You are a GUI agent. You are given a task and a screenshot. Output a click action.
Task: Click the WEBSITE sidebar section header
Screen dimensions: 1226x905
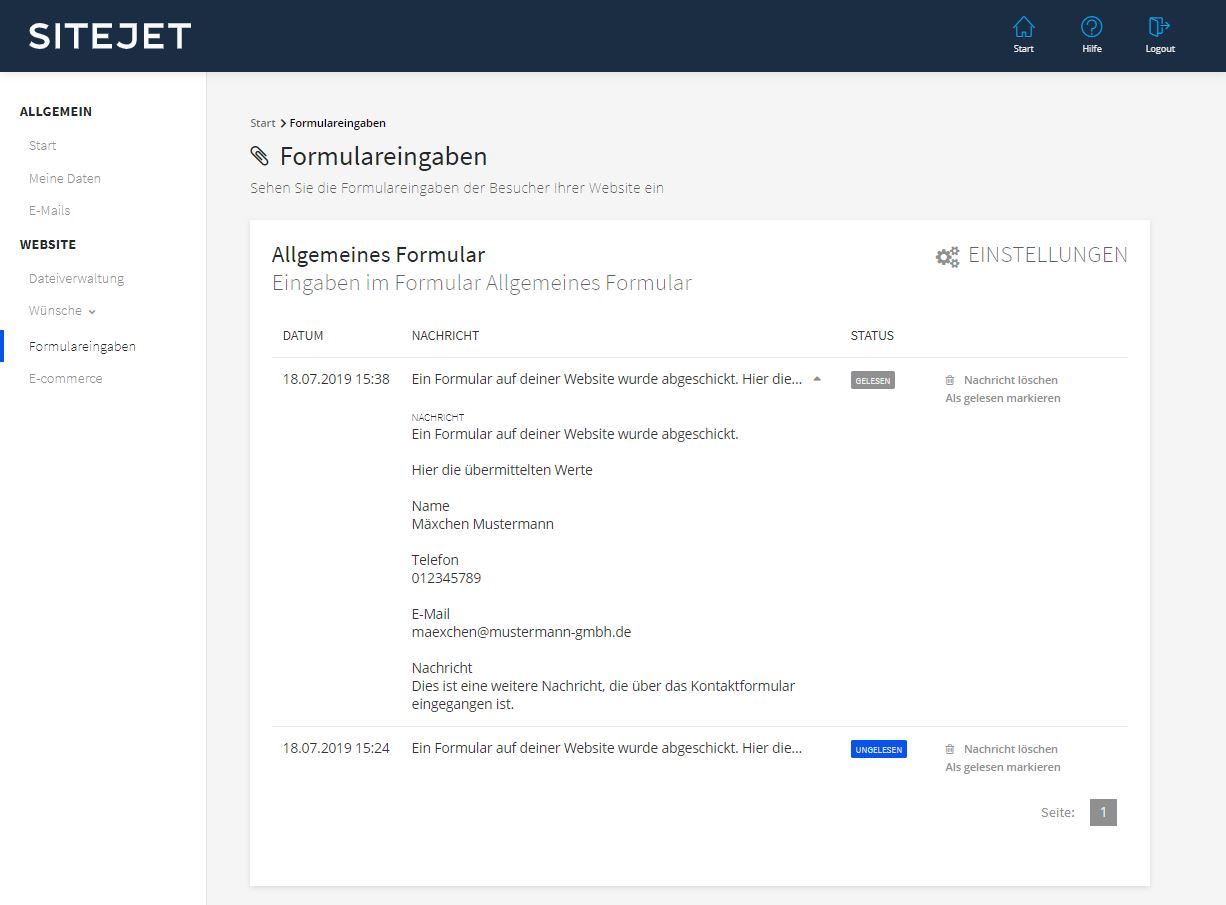coord(48,245)
